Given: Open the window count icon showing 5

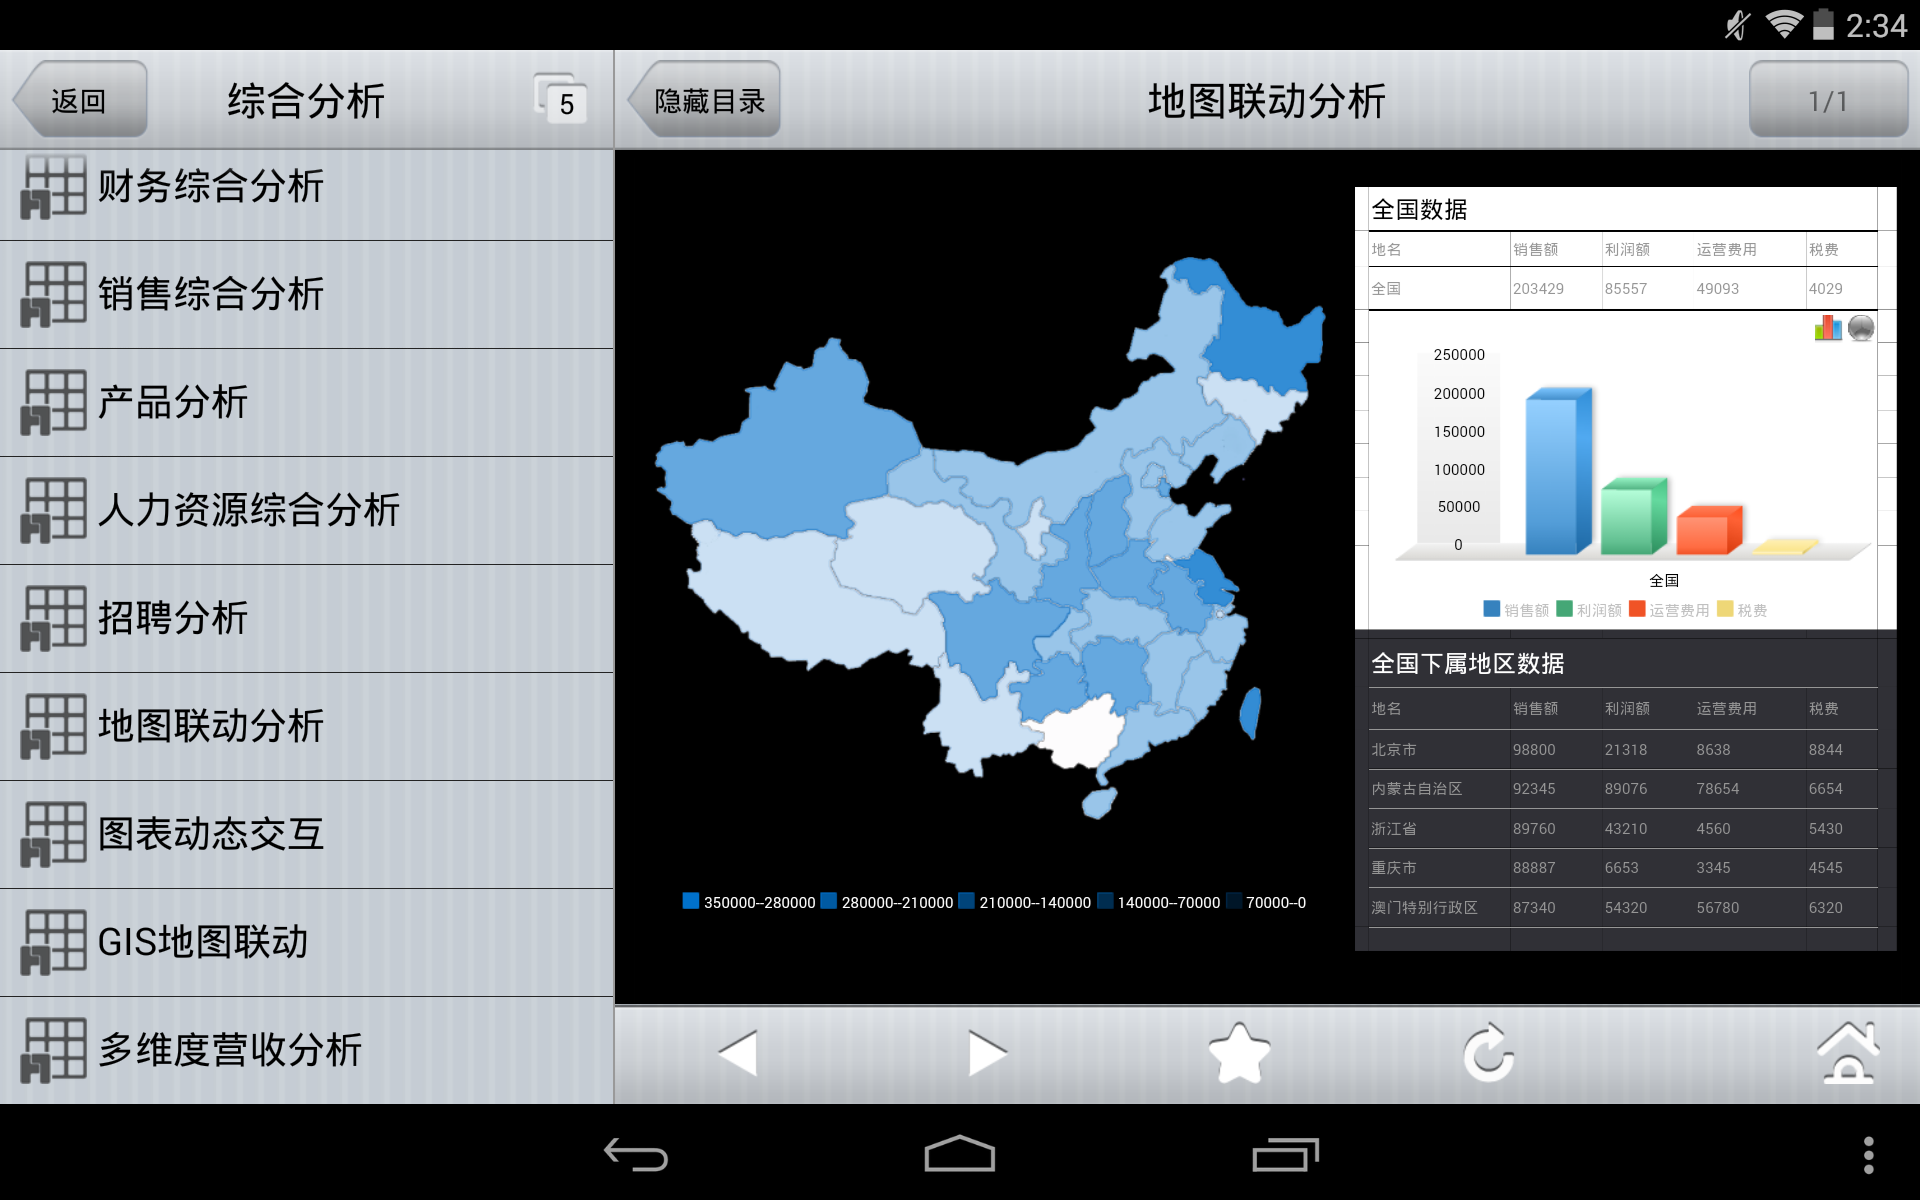Looking at the screenshot, I should (x=560, y=98).
